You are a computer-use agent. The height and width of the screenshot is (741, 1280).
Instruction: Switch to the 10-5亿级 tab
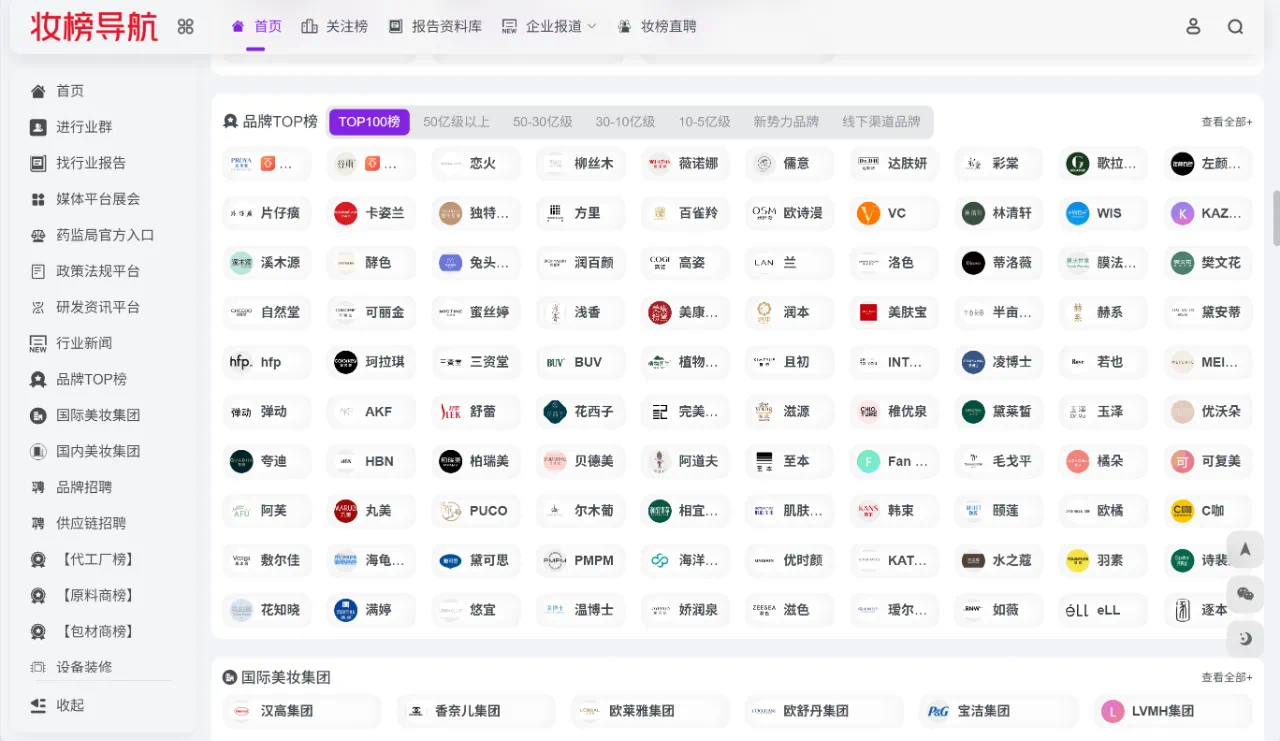point(705,122)
